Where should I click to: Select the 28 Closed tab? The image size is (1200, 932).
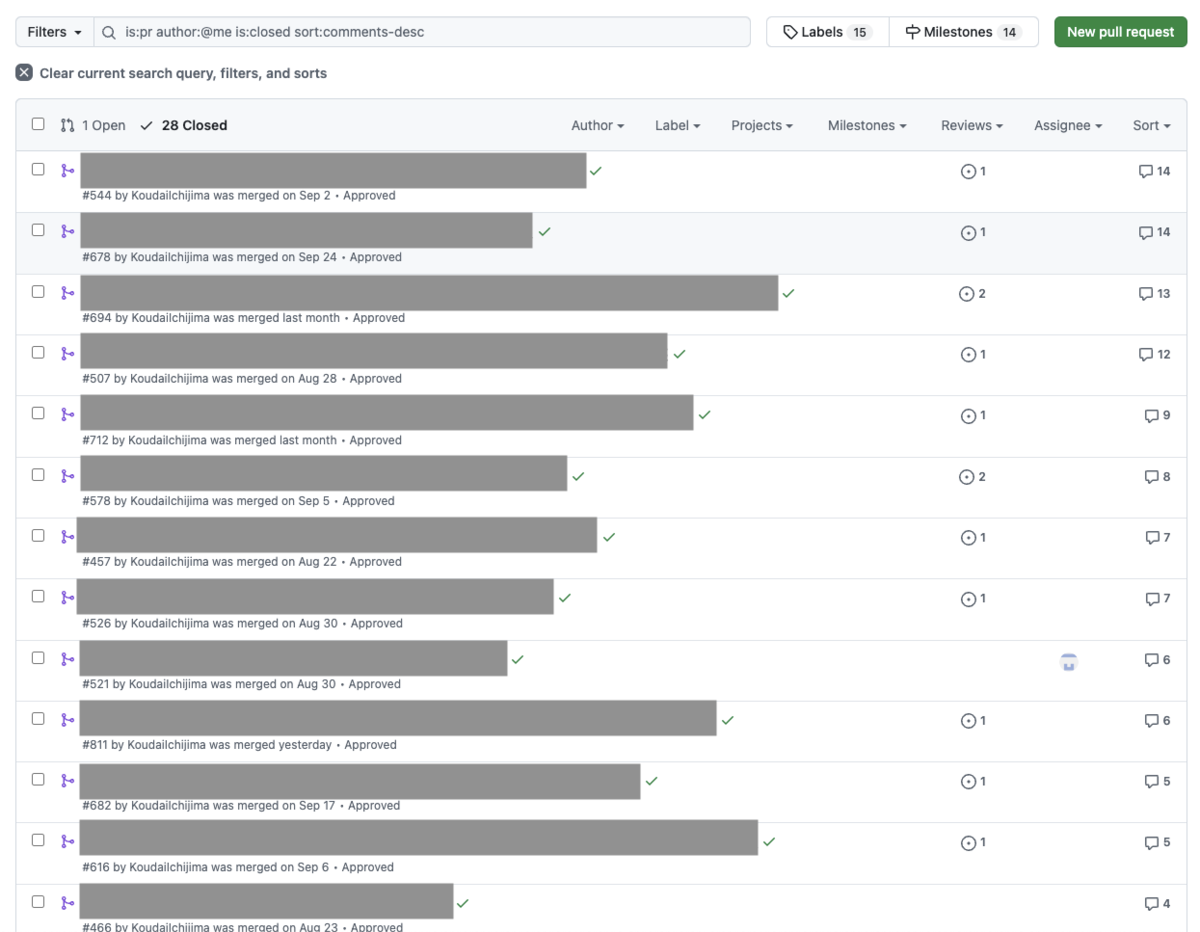(184, 125)
